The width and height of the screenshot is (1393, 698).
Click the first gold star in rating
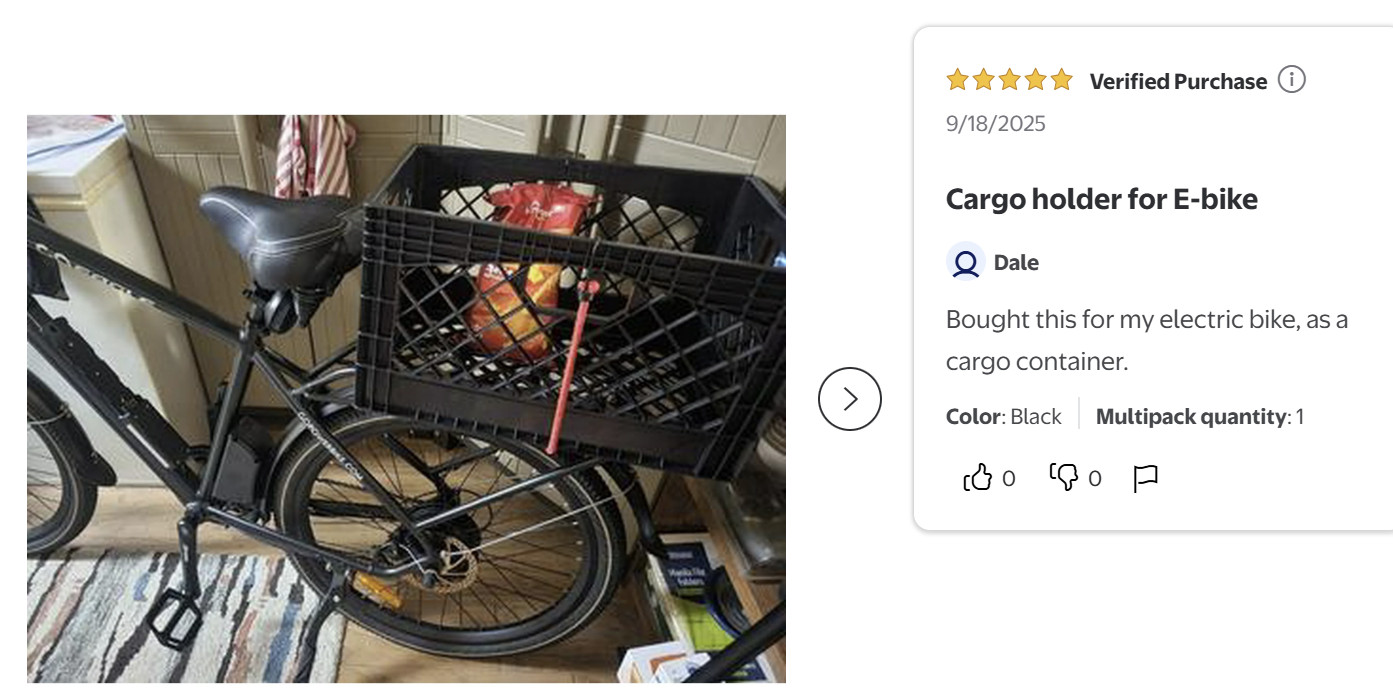click(957, 80)
